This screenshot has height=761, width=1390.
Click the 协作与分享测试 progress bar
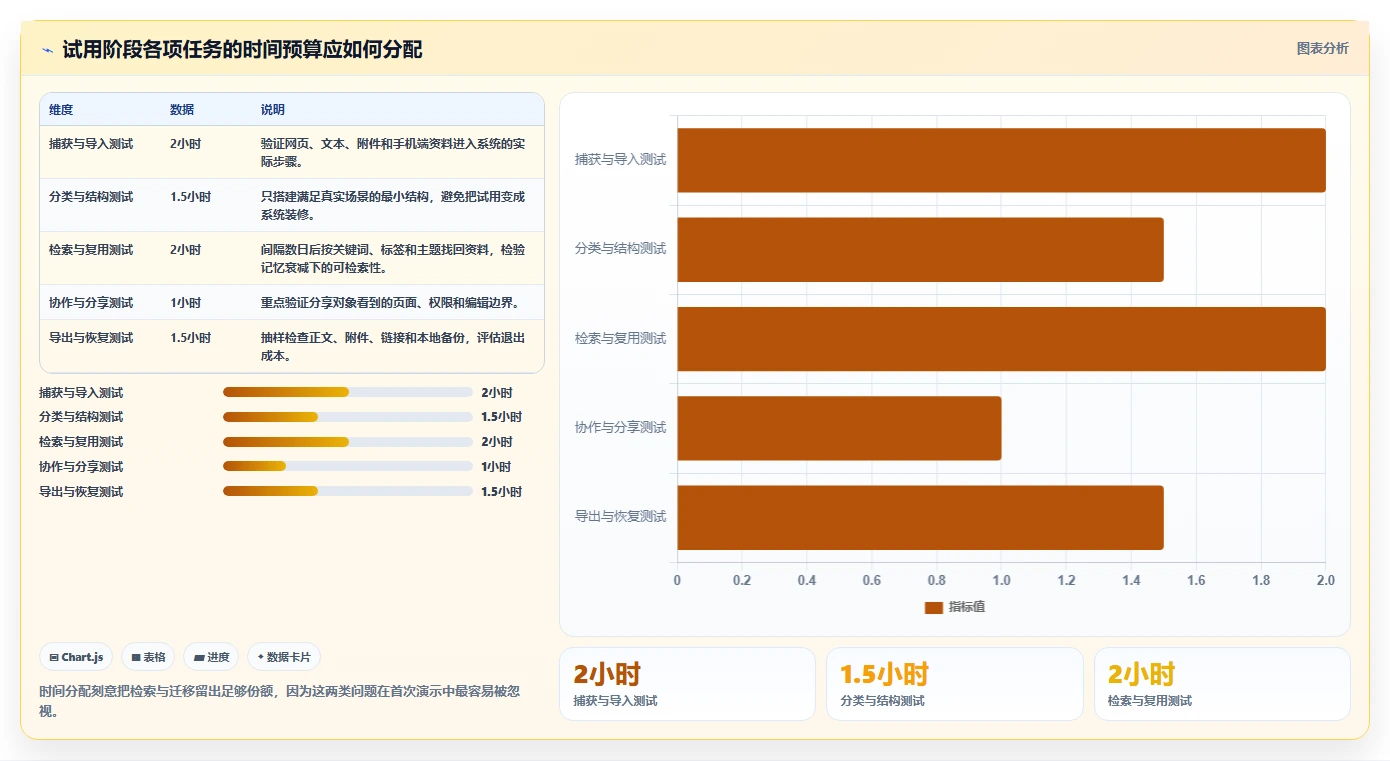(x=348, y=466)
